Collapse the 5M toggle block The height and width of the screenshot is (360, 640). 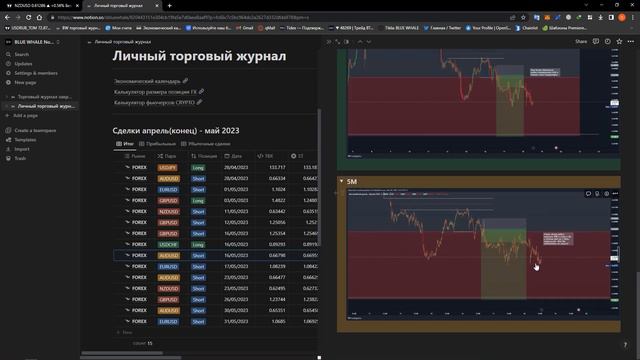[342, 181]
